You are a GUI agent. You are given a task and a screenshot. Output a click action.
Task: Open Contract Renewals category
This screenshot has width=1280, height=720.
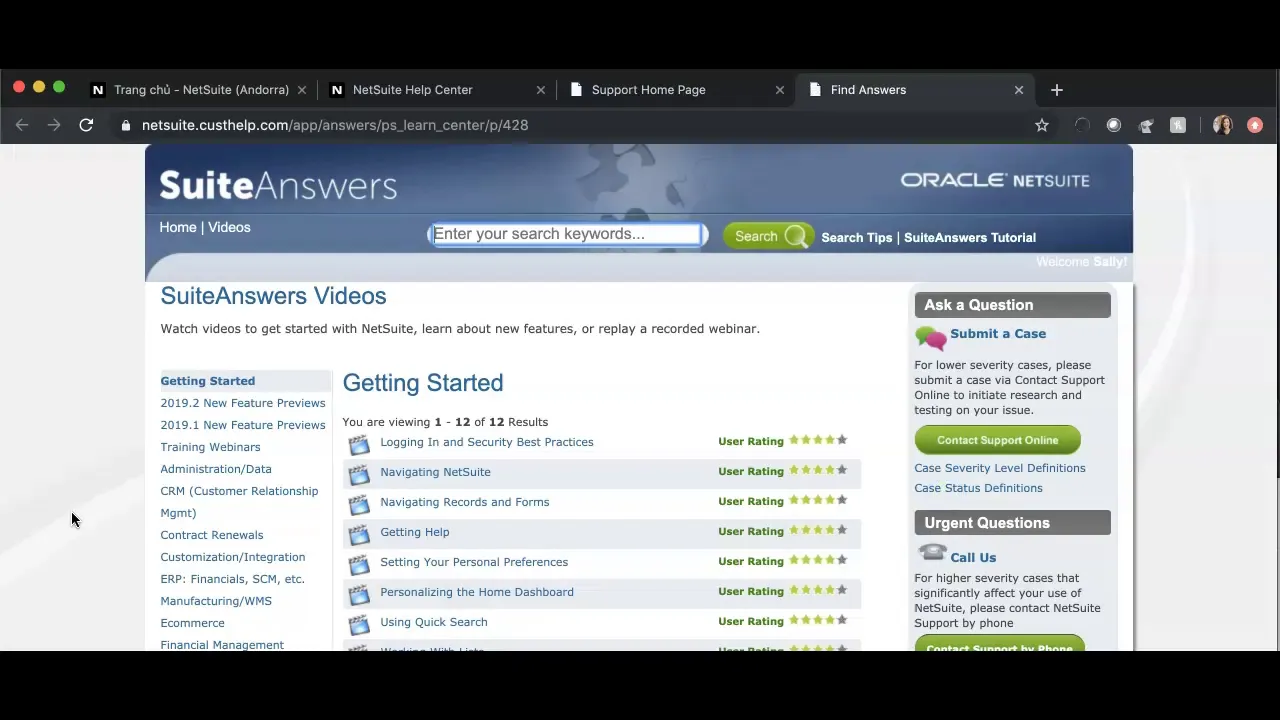[x=212, y=535]
